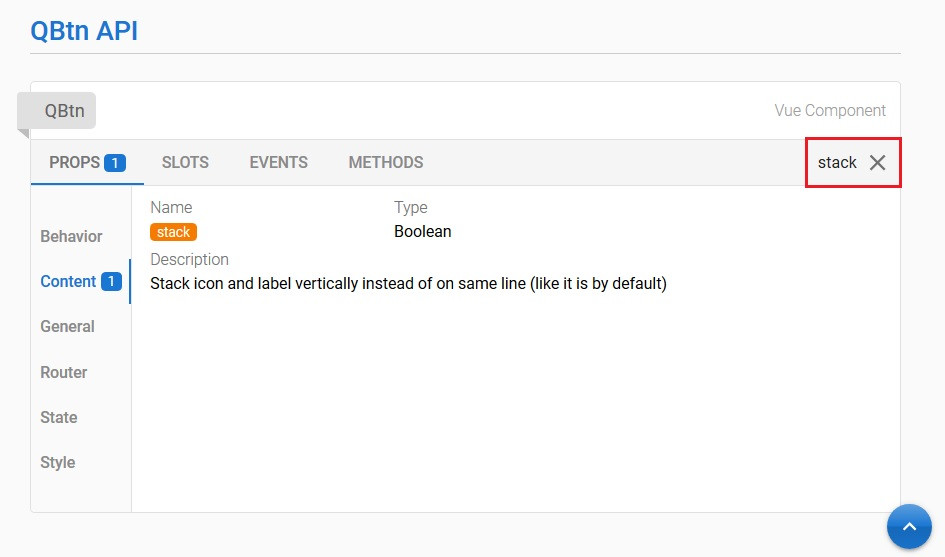Clear the stack search filter
Image resolution: width=945 pixels, height=557 pixels.
[877, 163]
